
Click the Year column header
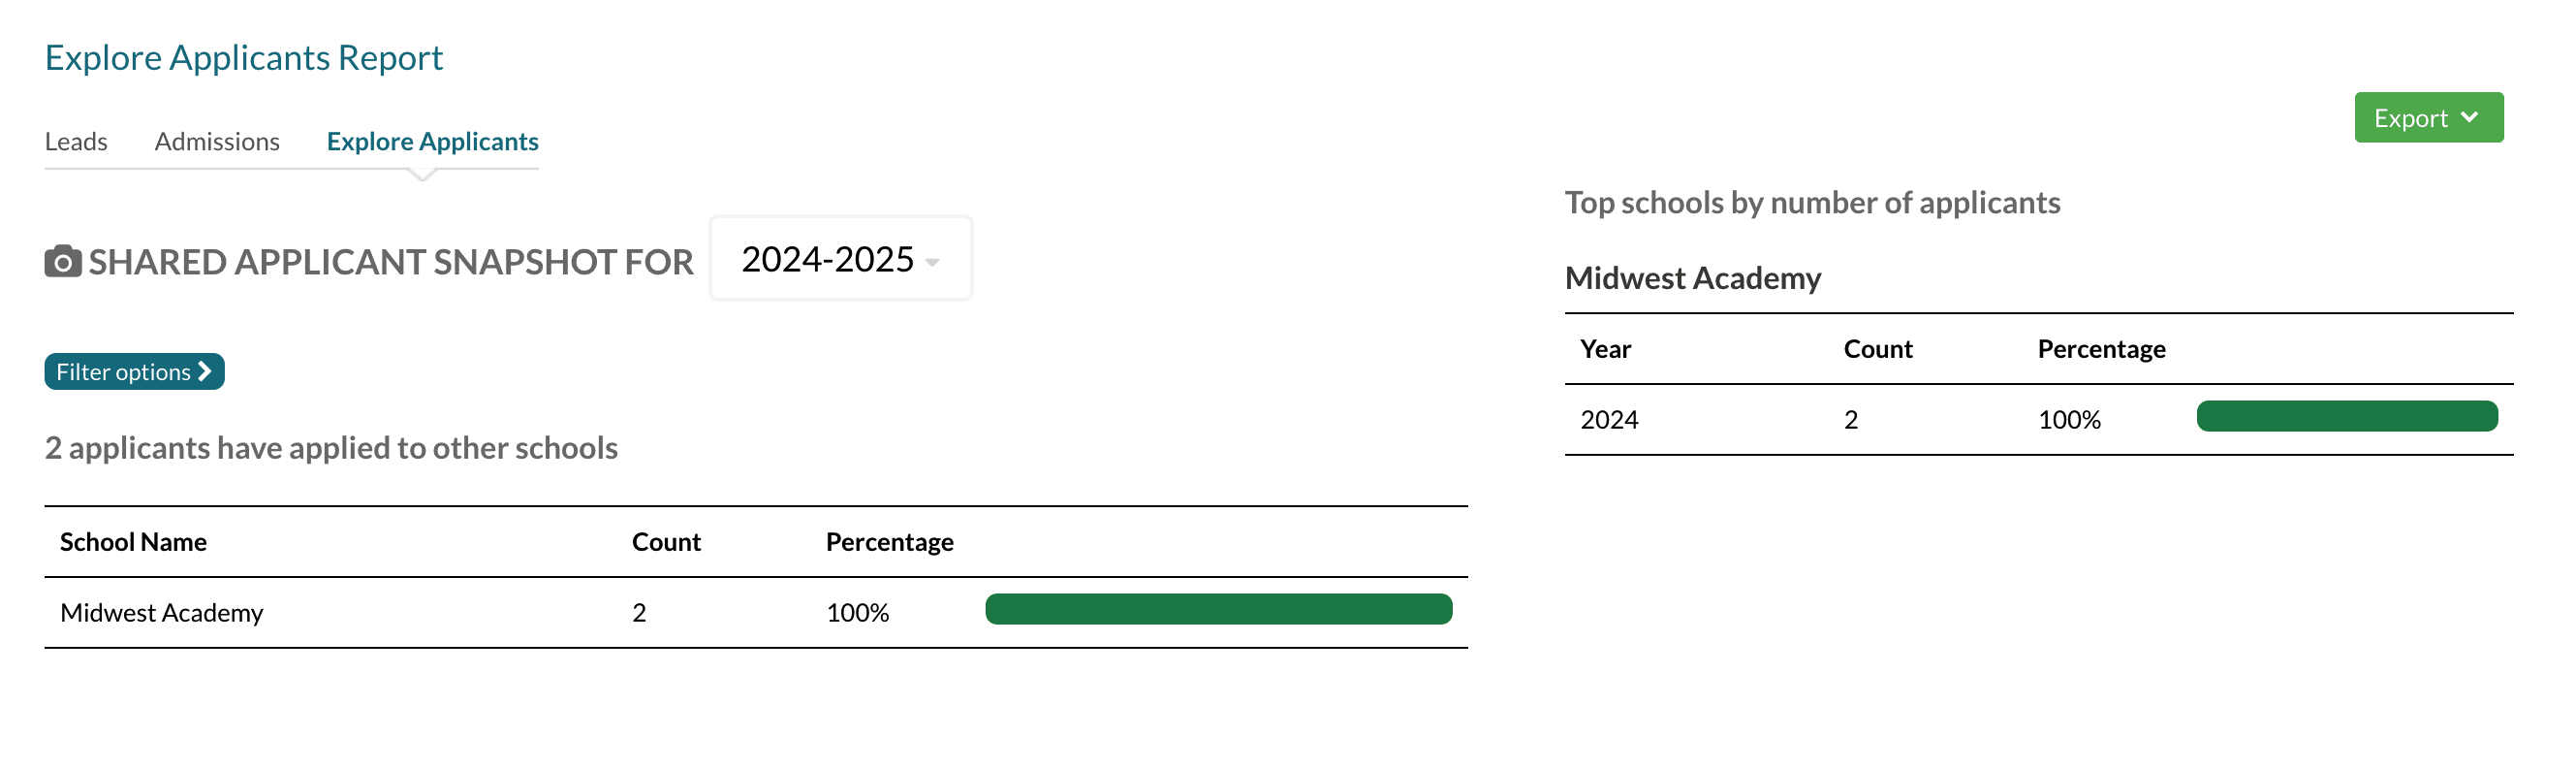1604,349
